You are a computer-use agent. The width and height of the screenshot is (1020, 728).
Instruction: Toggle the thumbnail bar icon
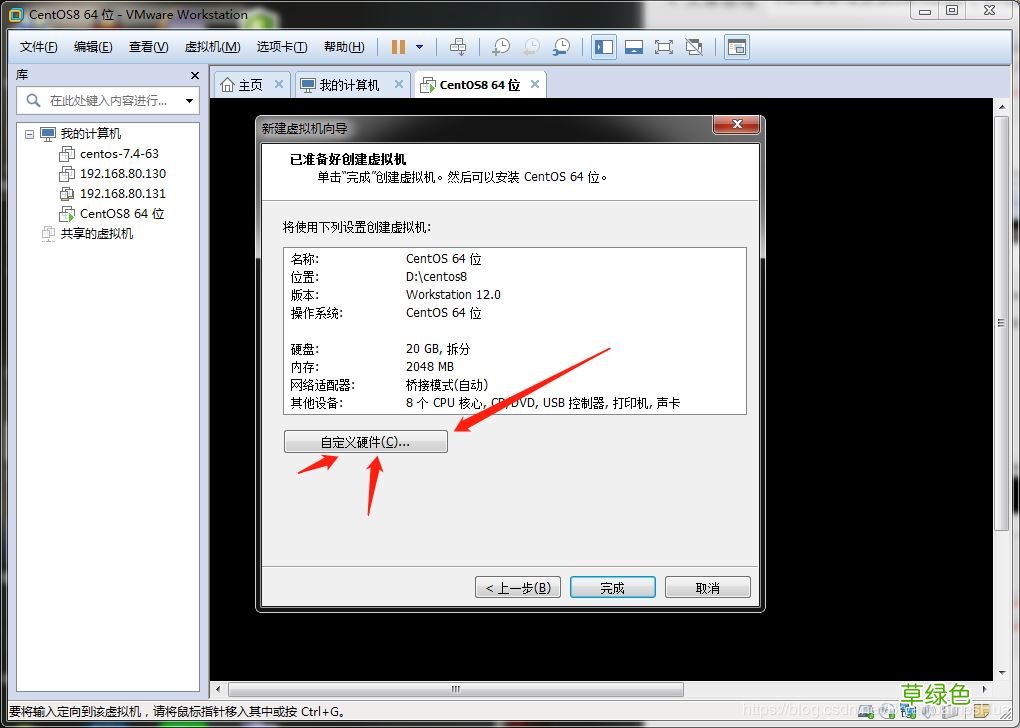coord(634,47)
